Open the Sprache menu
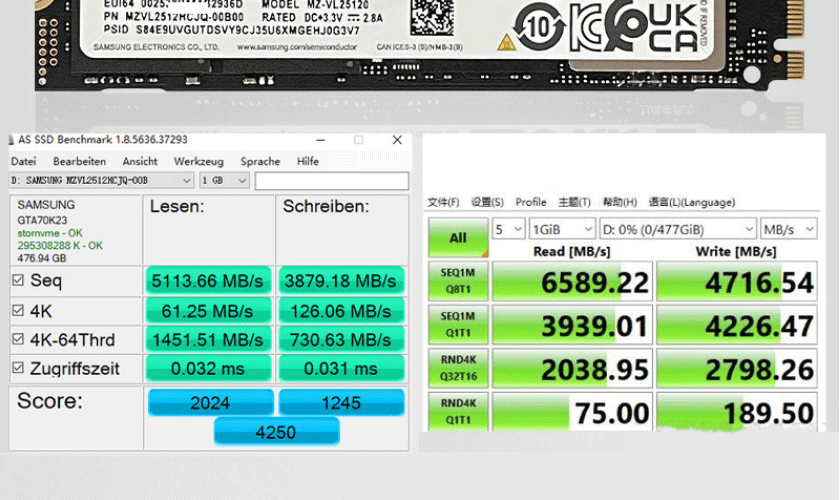Viewport: 840px width, 500px height. (x=260, y=161)
